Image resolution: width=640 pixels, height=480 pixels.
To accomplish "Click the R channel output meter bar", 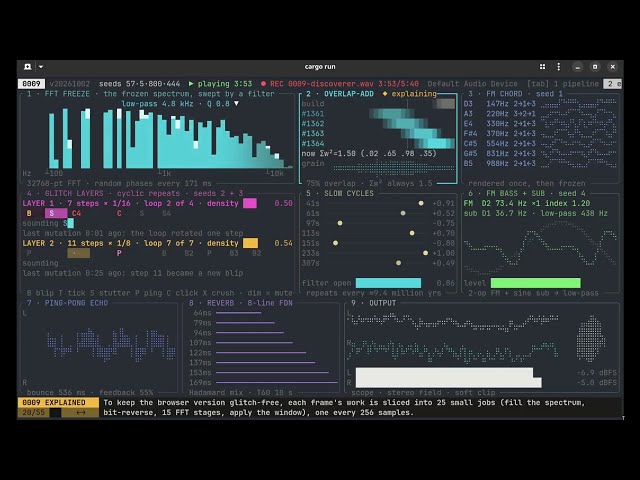I will 449,382.
